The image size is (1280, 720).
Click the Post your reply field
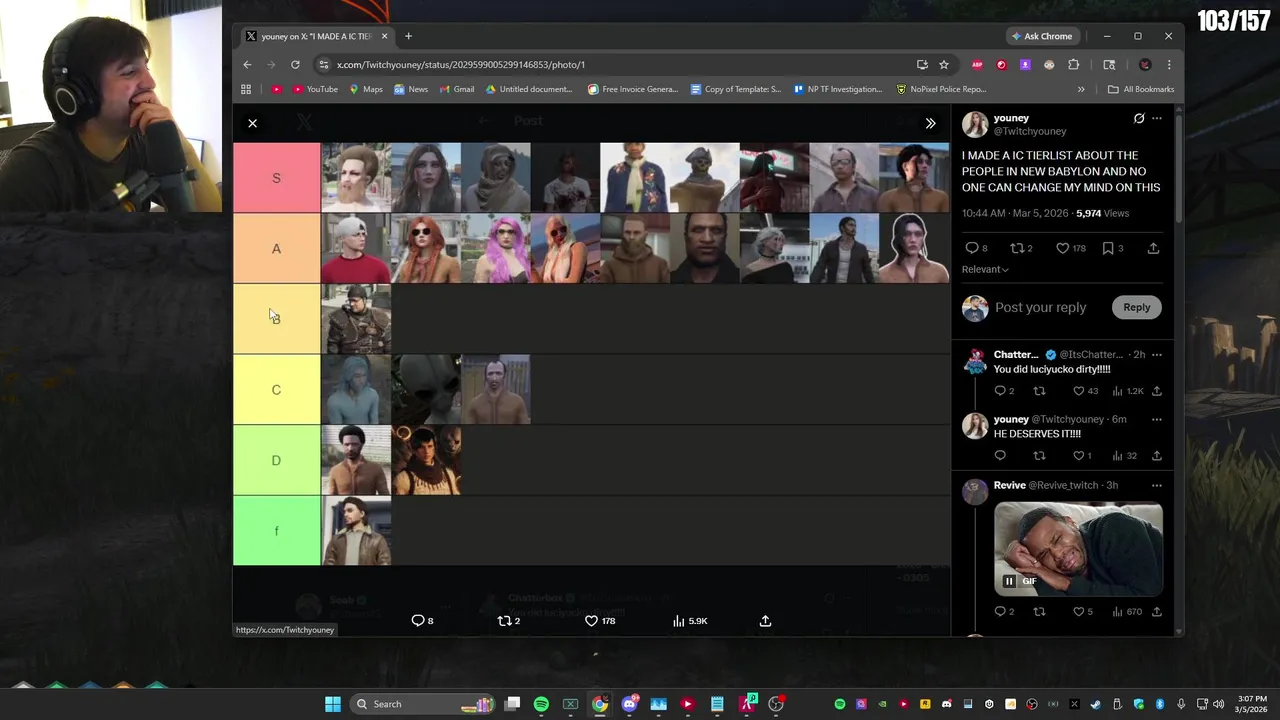tap(1040, 307)
